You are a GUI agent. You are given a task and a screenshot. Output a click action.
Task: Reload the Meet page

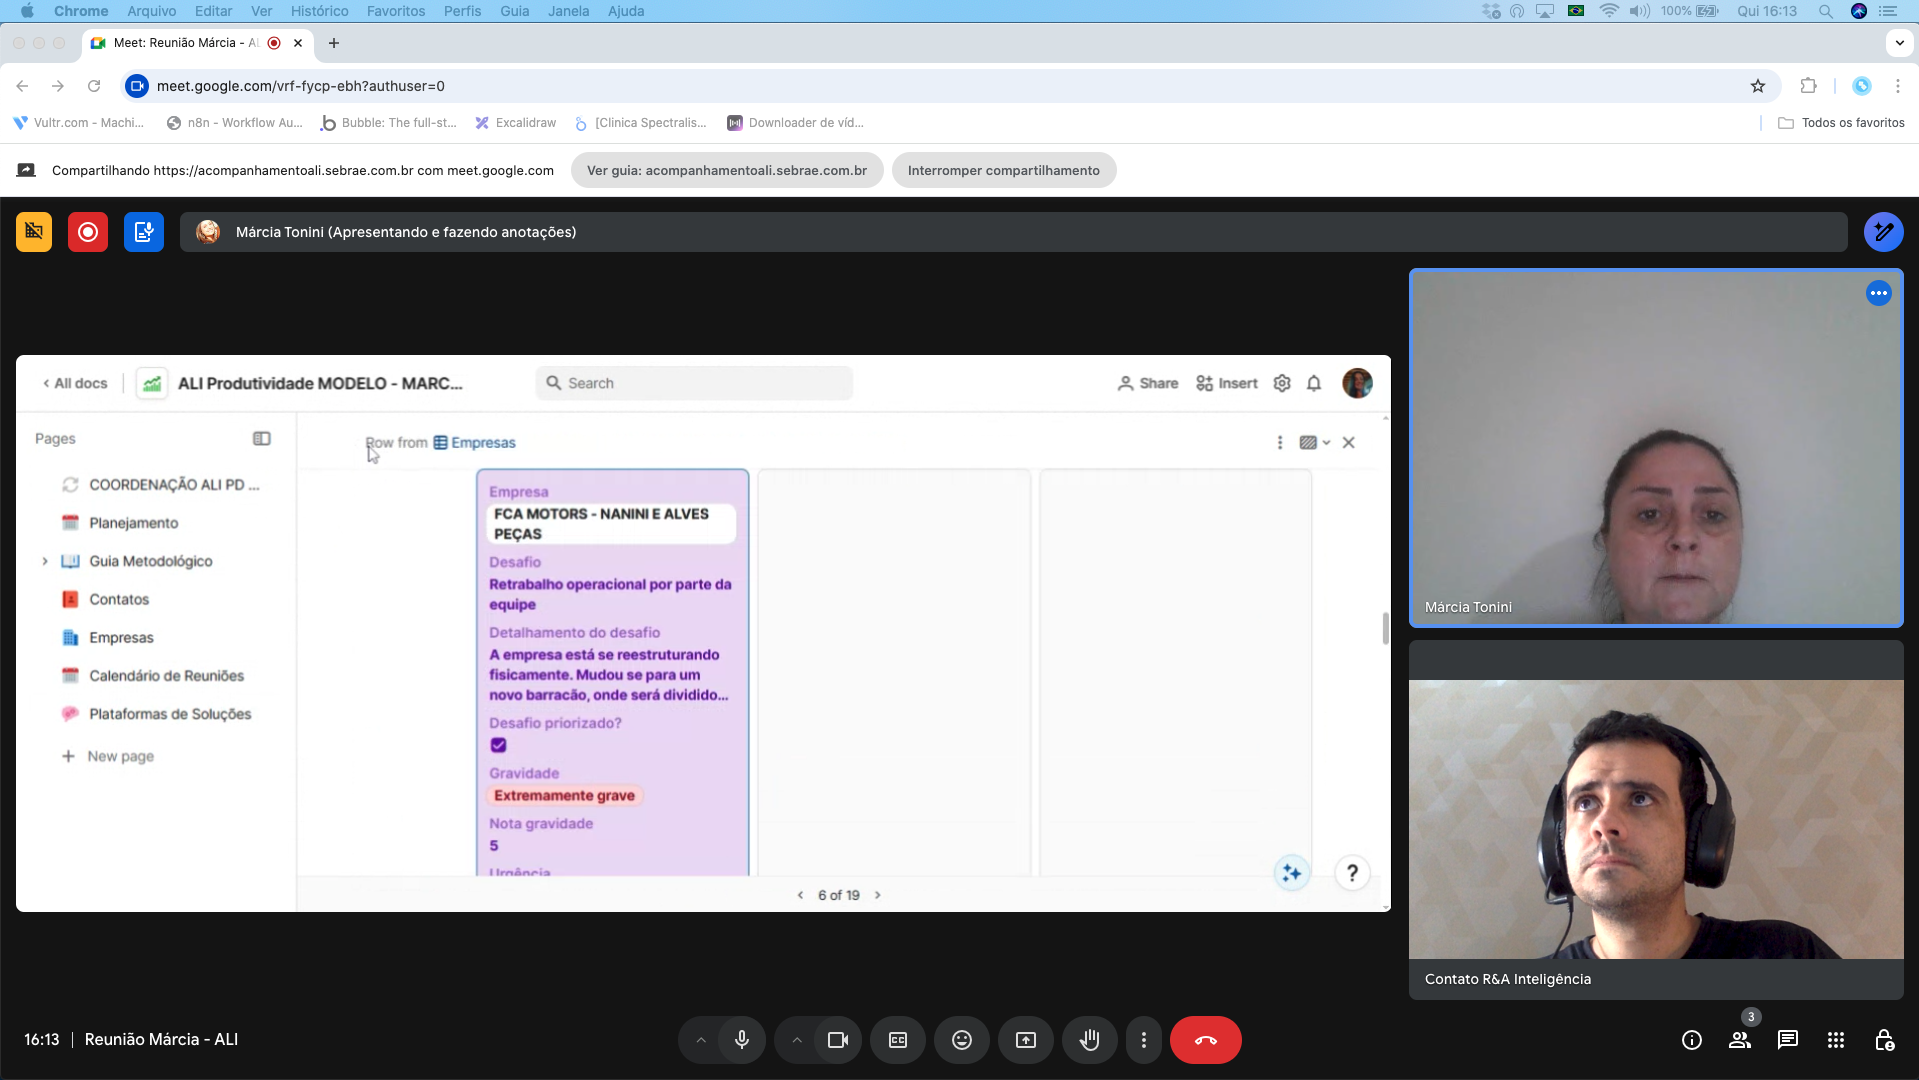pos(94,86)
